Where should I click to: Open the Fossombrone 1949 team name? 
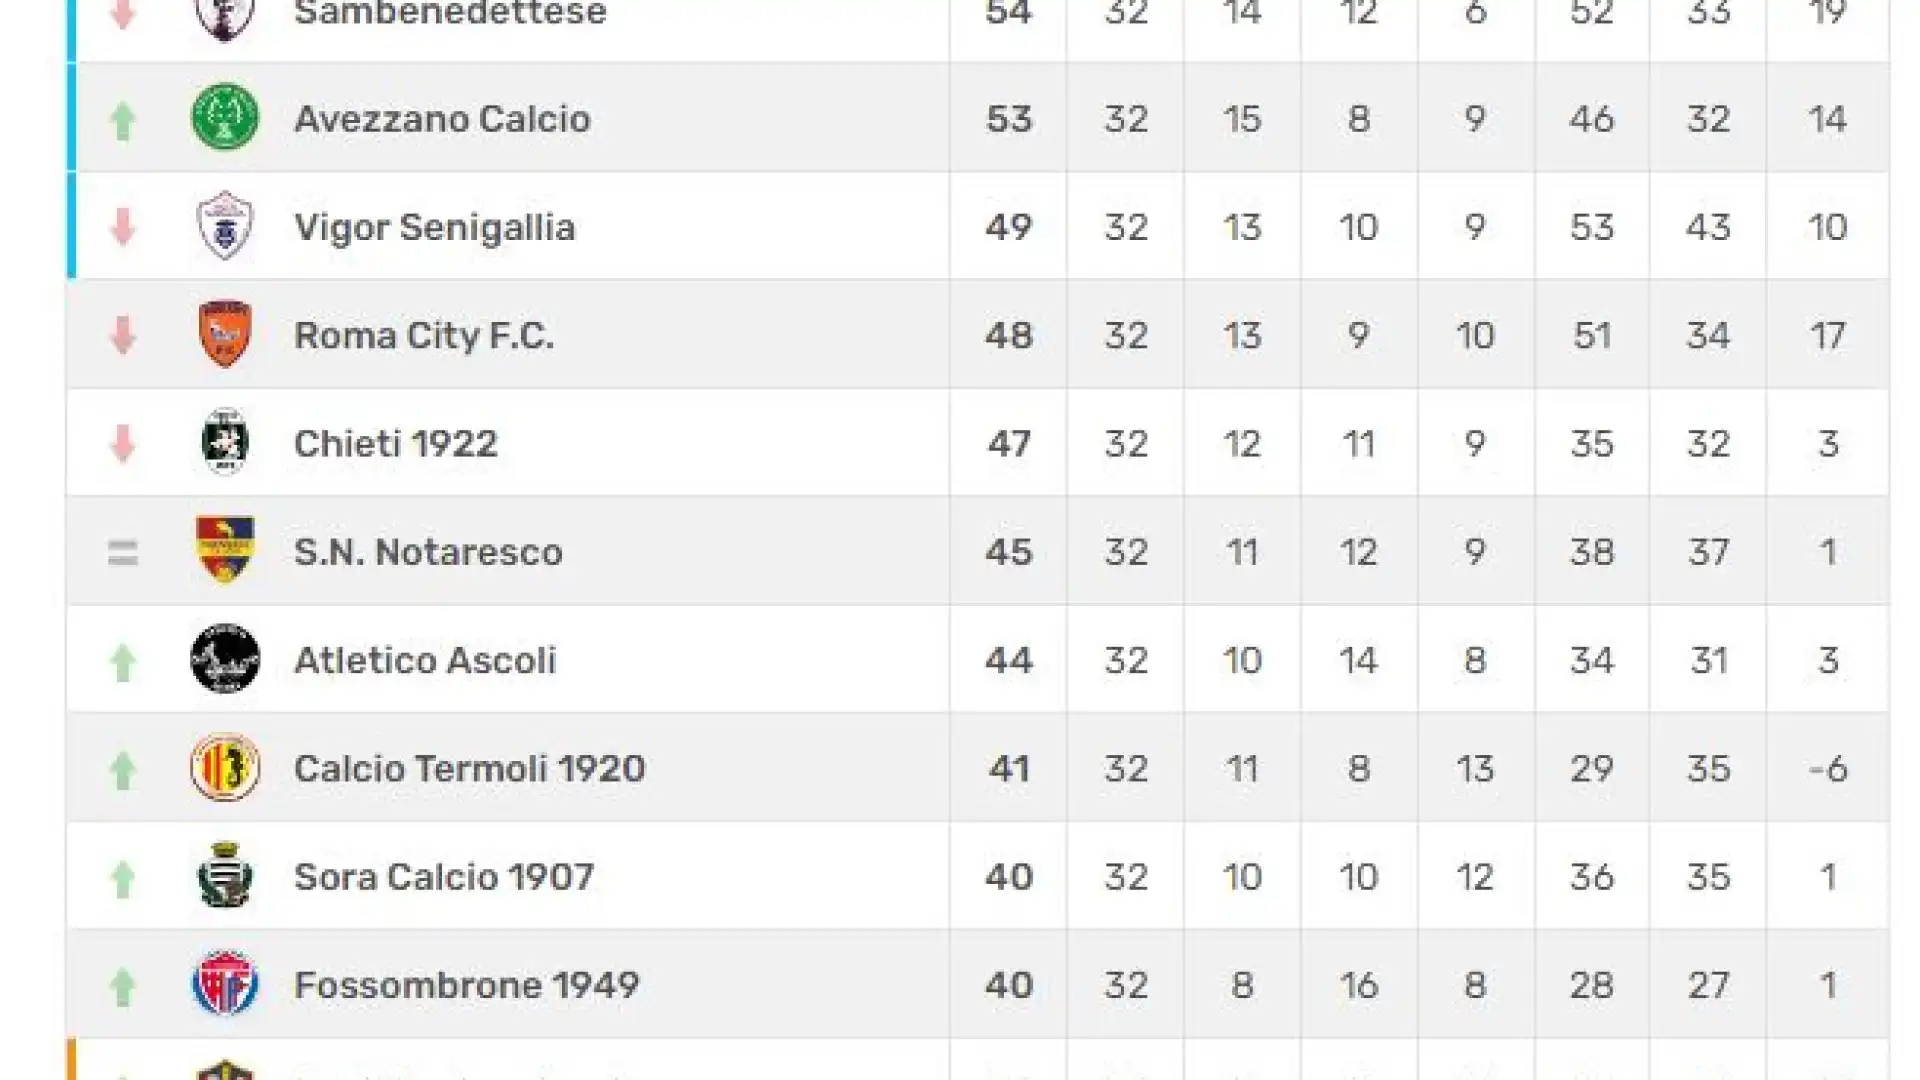(467, 985)
